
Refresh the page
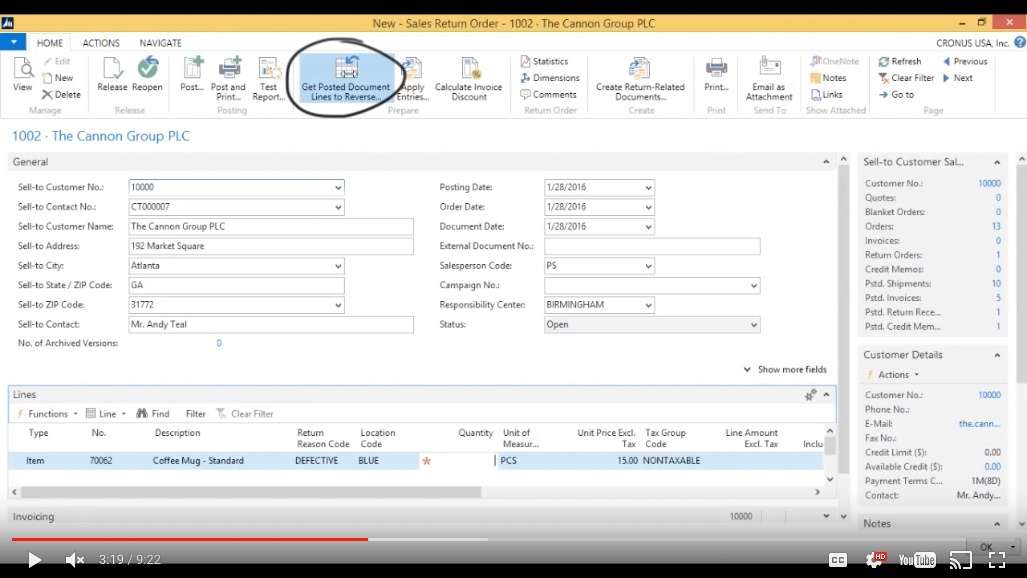(900, 61)
